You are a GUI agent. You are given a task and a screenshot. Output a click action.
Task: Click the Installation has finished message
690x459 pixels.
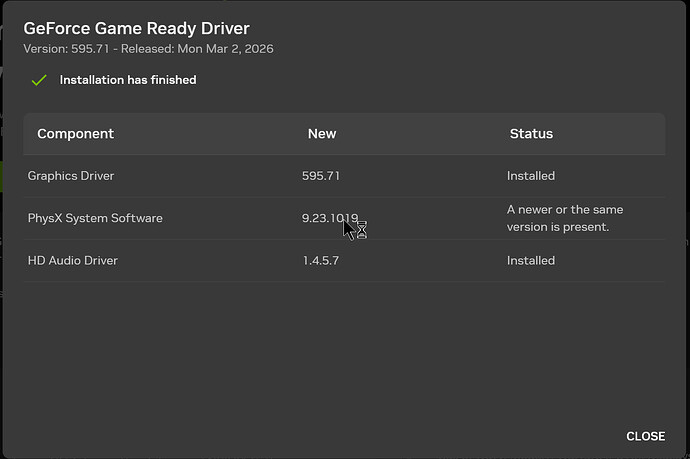(x=128, y=80)
